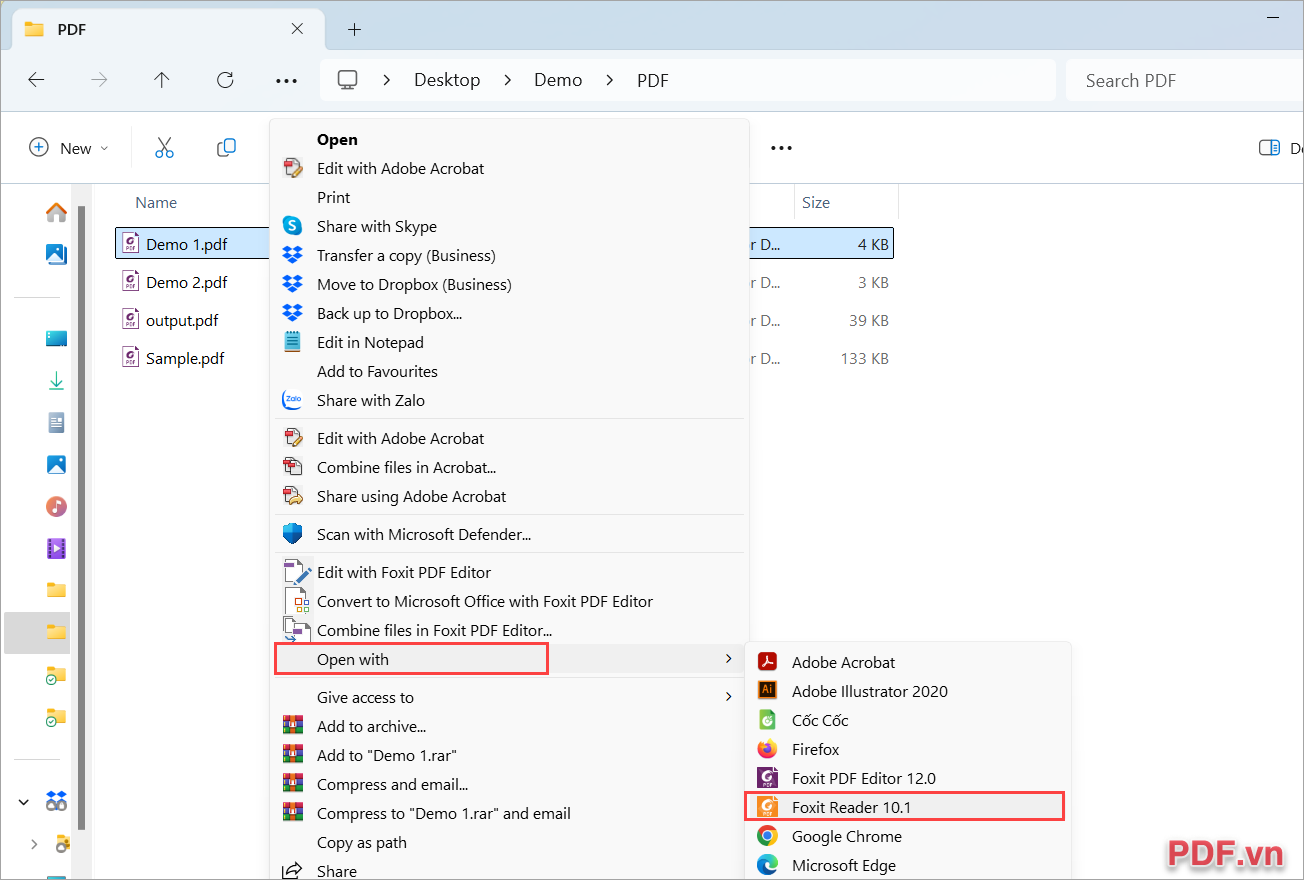Click the chevron after Demo in the address bar

pos(610,80)
